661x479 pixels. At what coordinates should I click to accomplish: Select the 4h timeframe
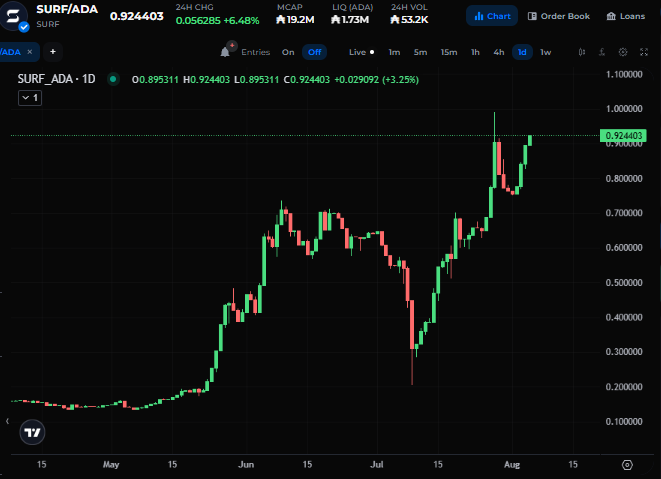[x=499, y=52]
